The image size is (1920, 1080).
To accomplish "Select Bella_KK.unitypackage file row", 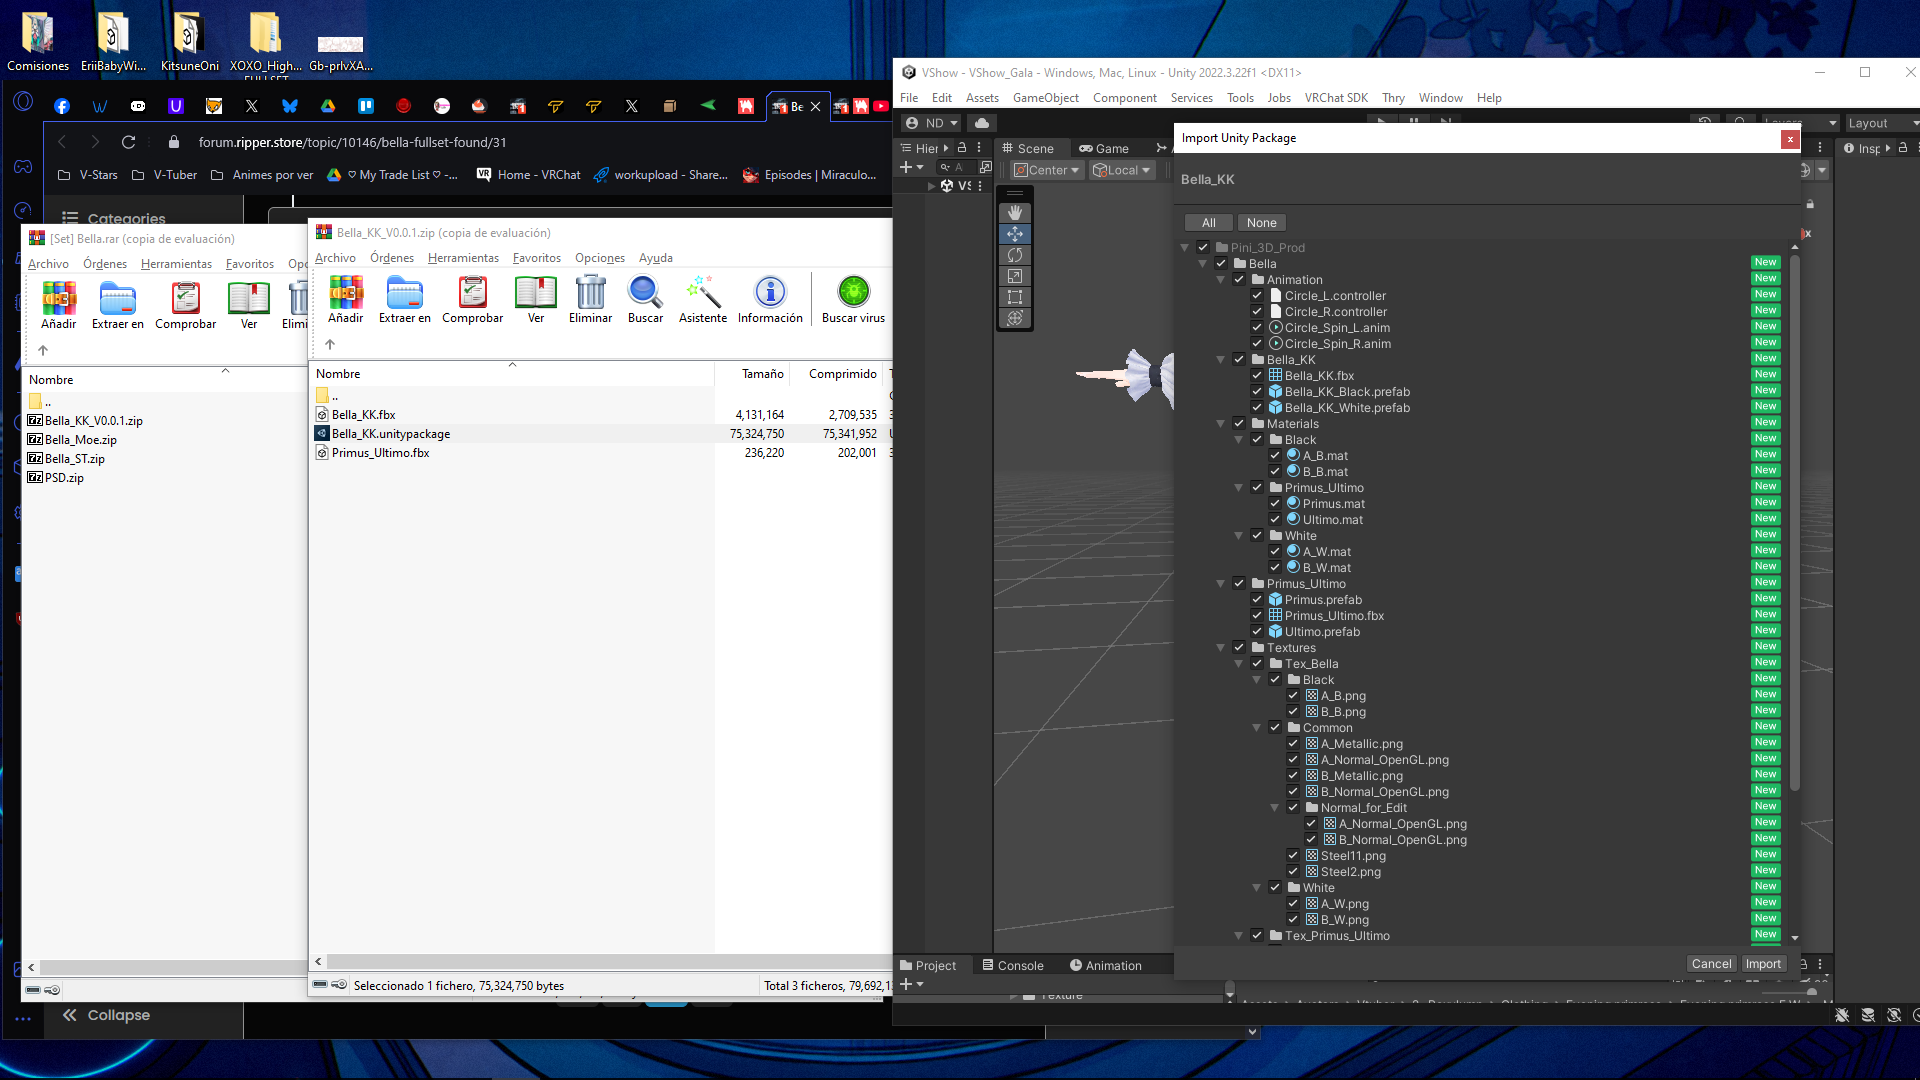I will click(600, 434).
